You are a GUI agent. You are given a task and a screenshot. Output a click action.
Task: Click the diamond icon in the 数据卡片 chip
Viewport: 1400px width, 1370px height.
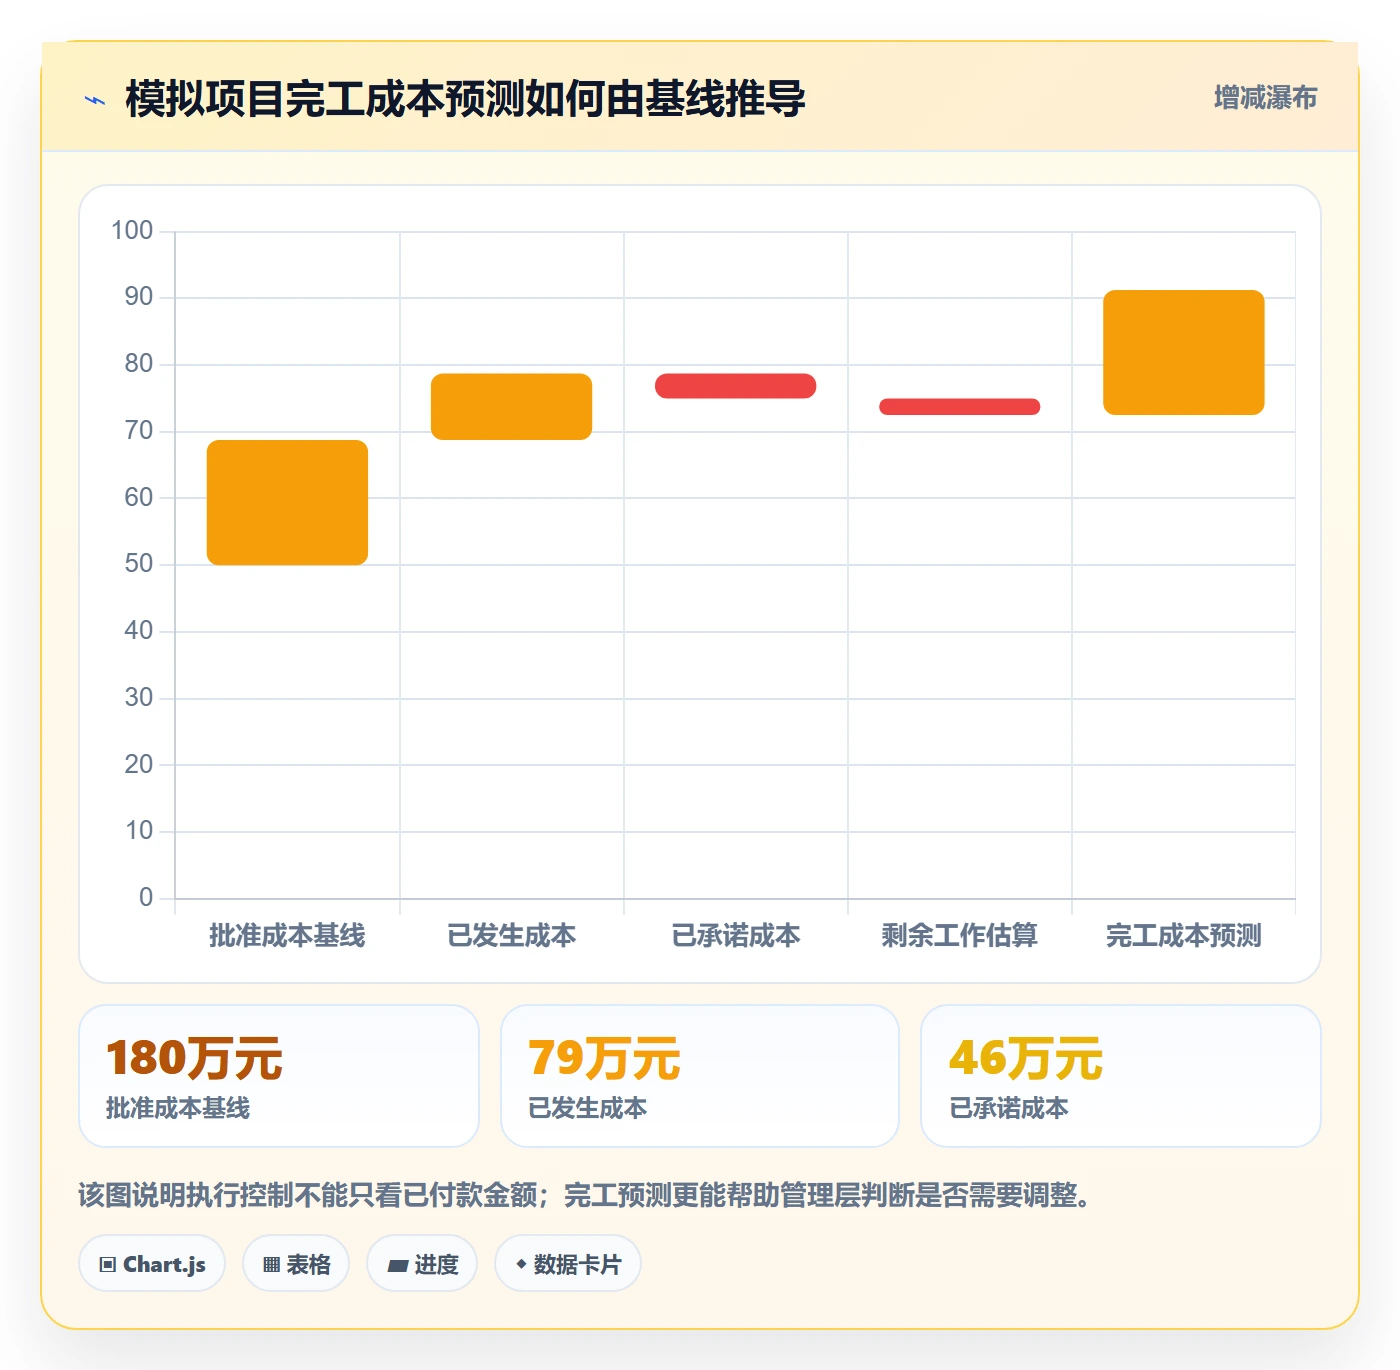pos(521,1264)
